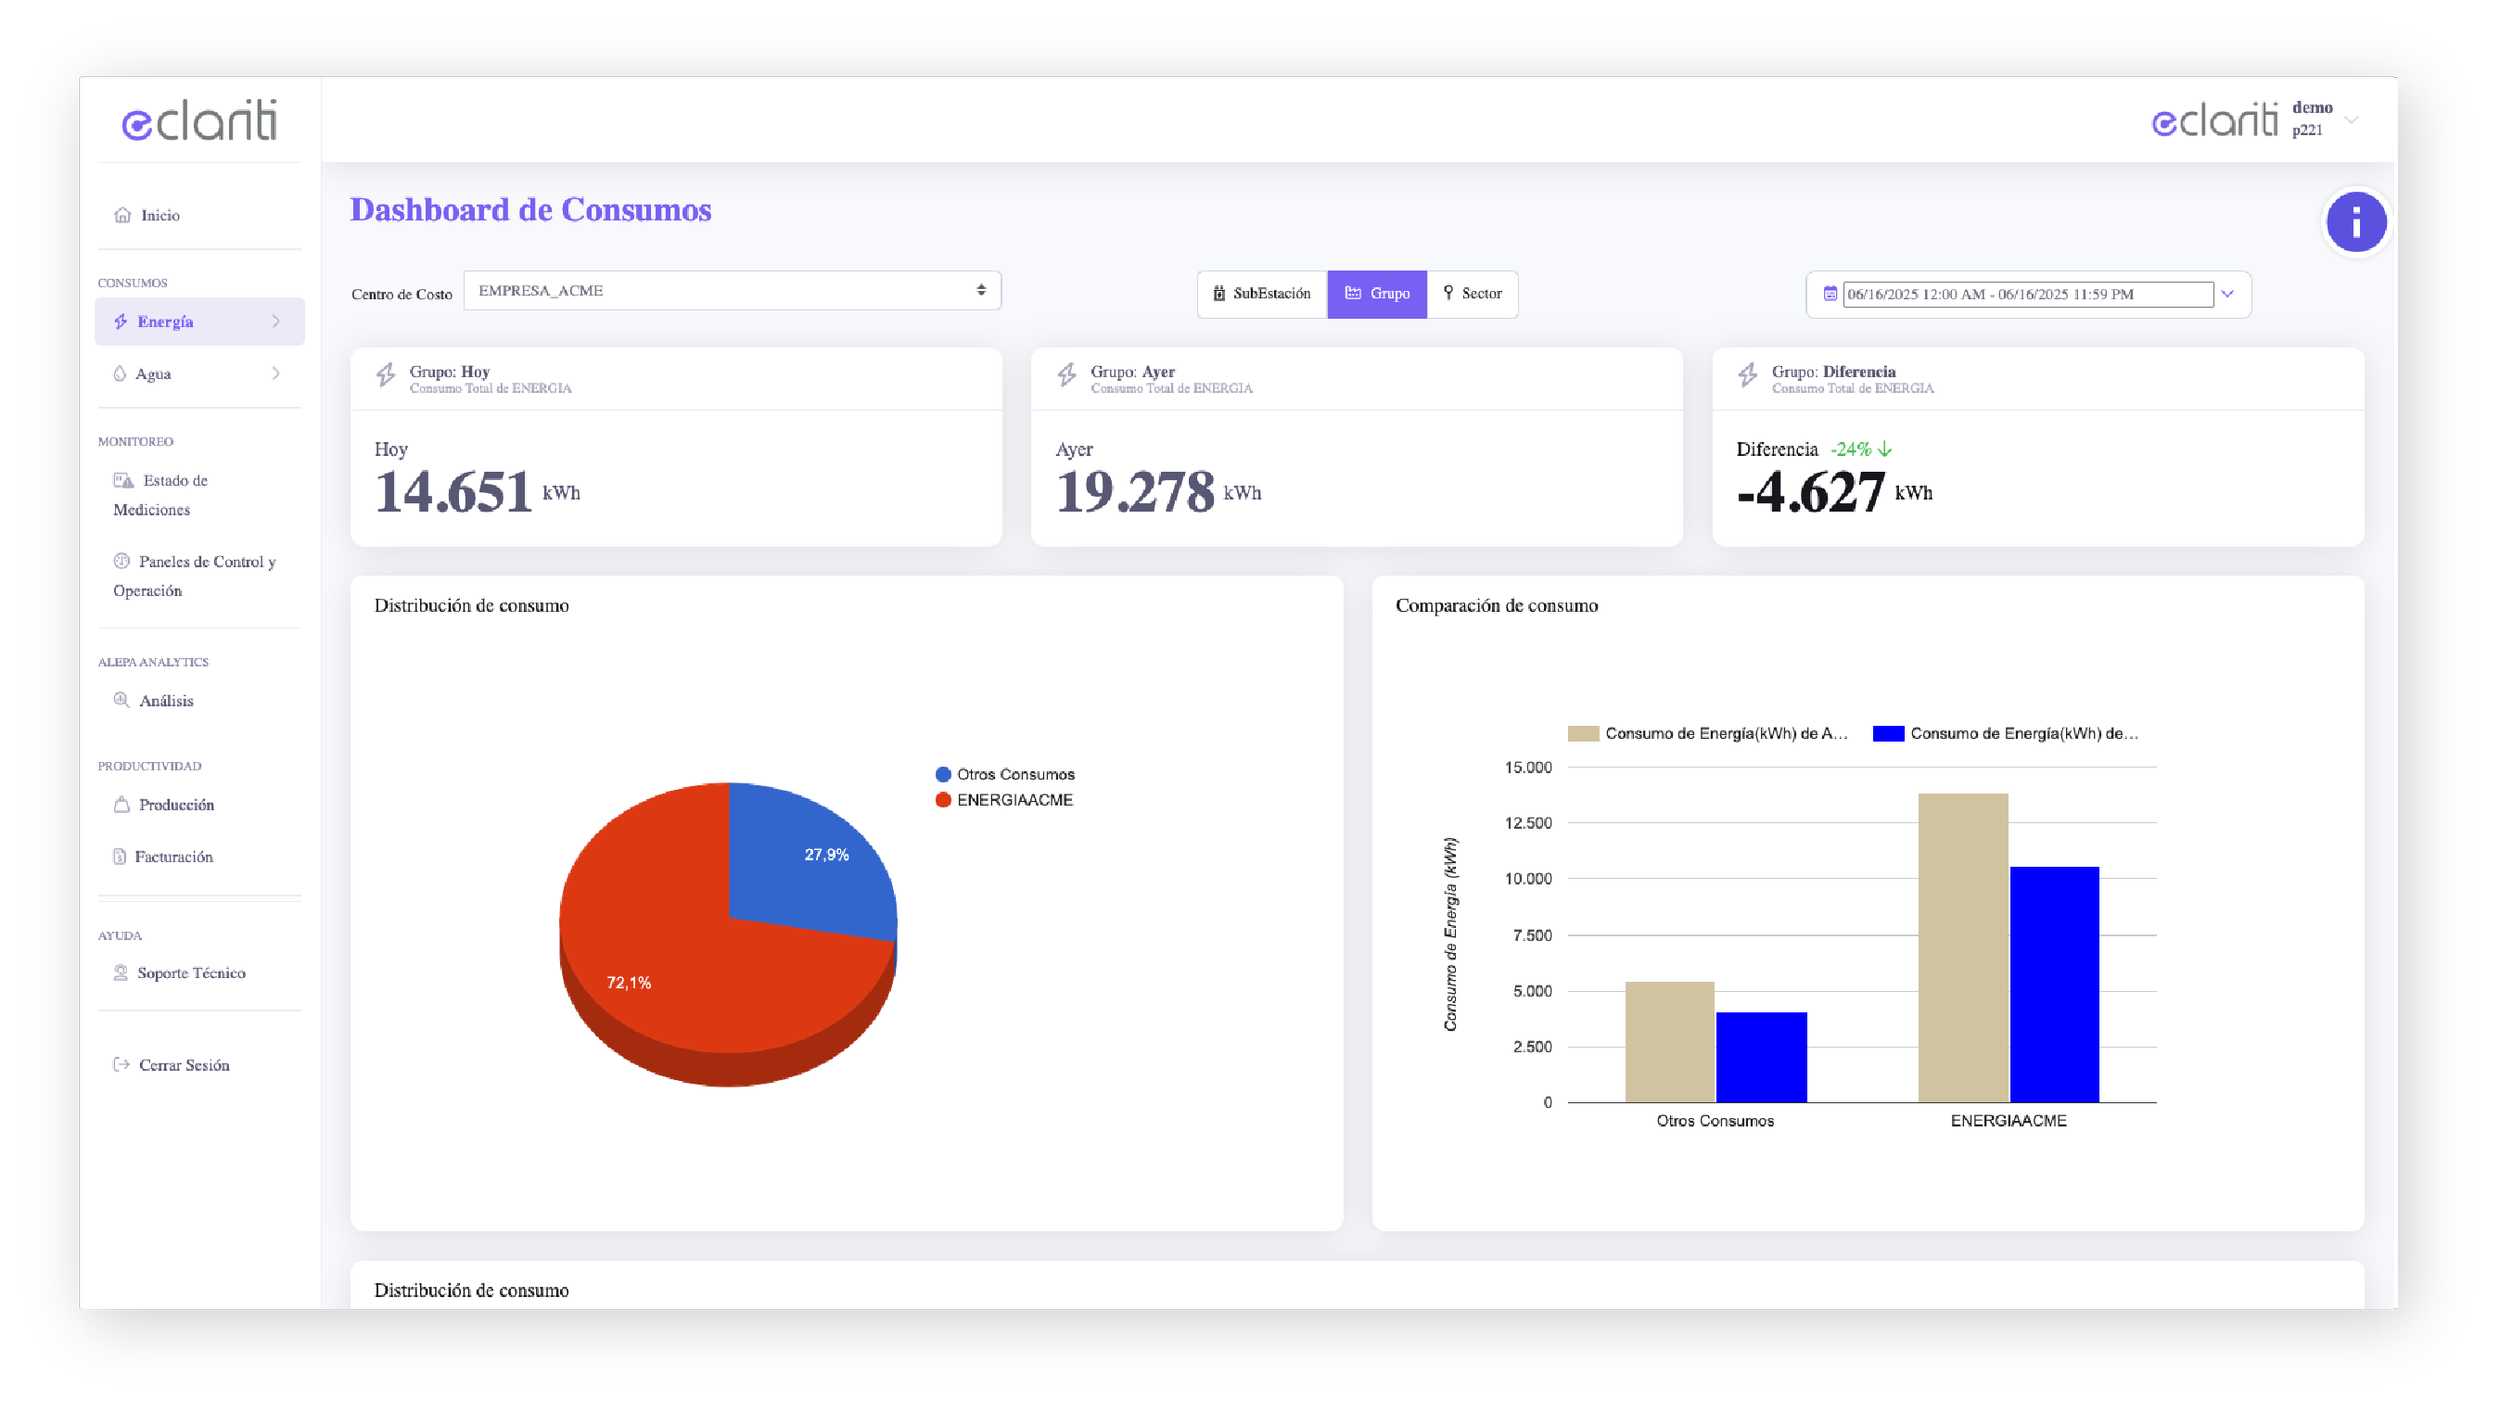2500x1409 pixels.
Task: Switch view to SubEstación
Action: 1261,294
